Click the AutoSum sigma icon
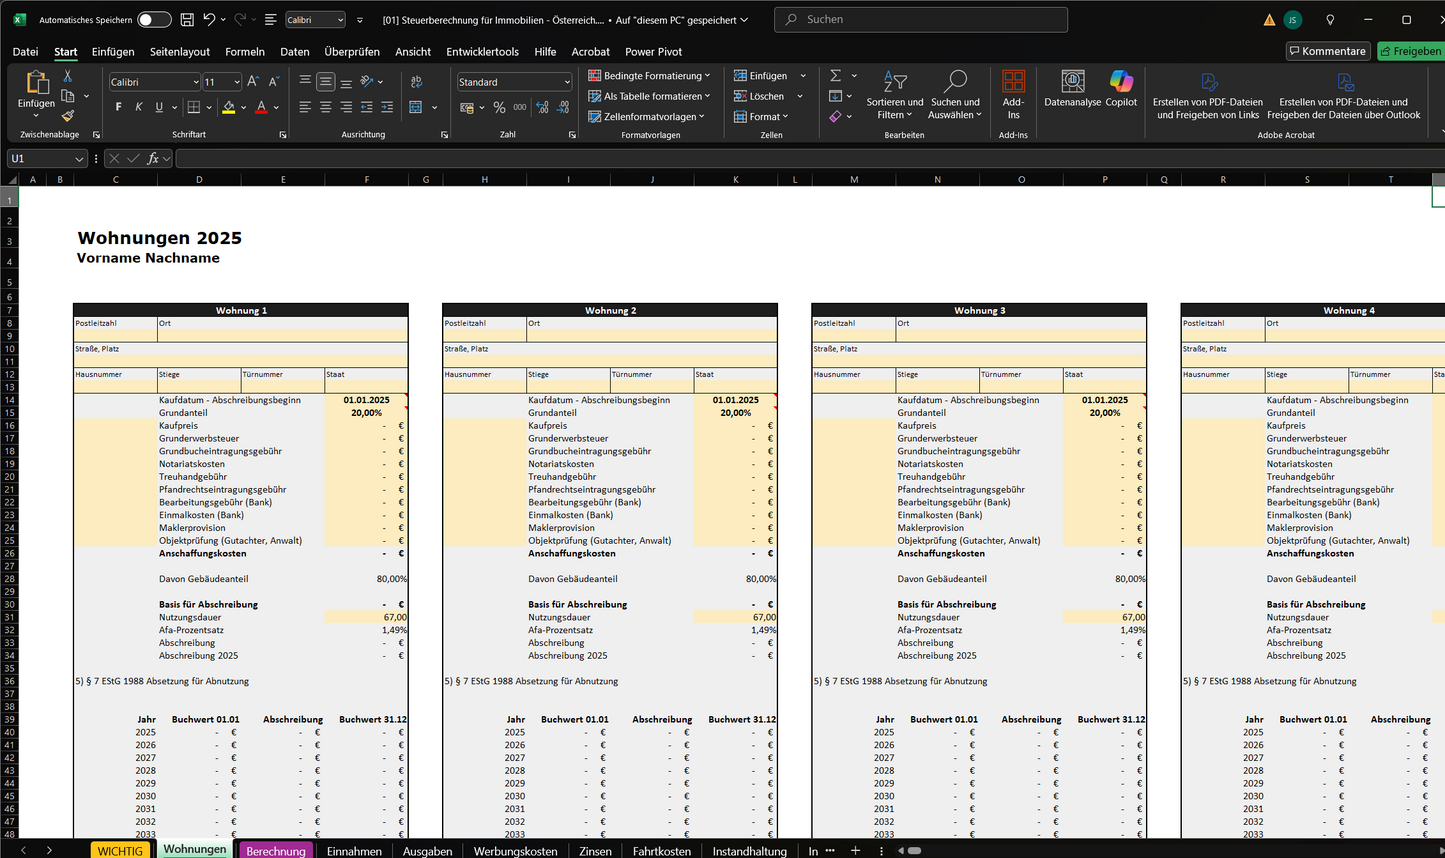Screen dimensions: 1445x858 click(835, 76)
